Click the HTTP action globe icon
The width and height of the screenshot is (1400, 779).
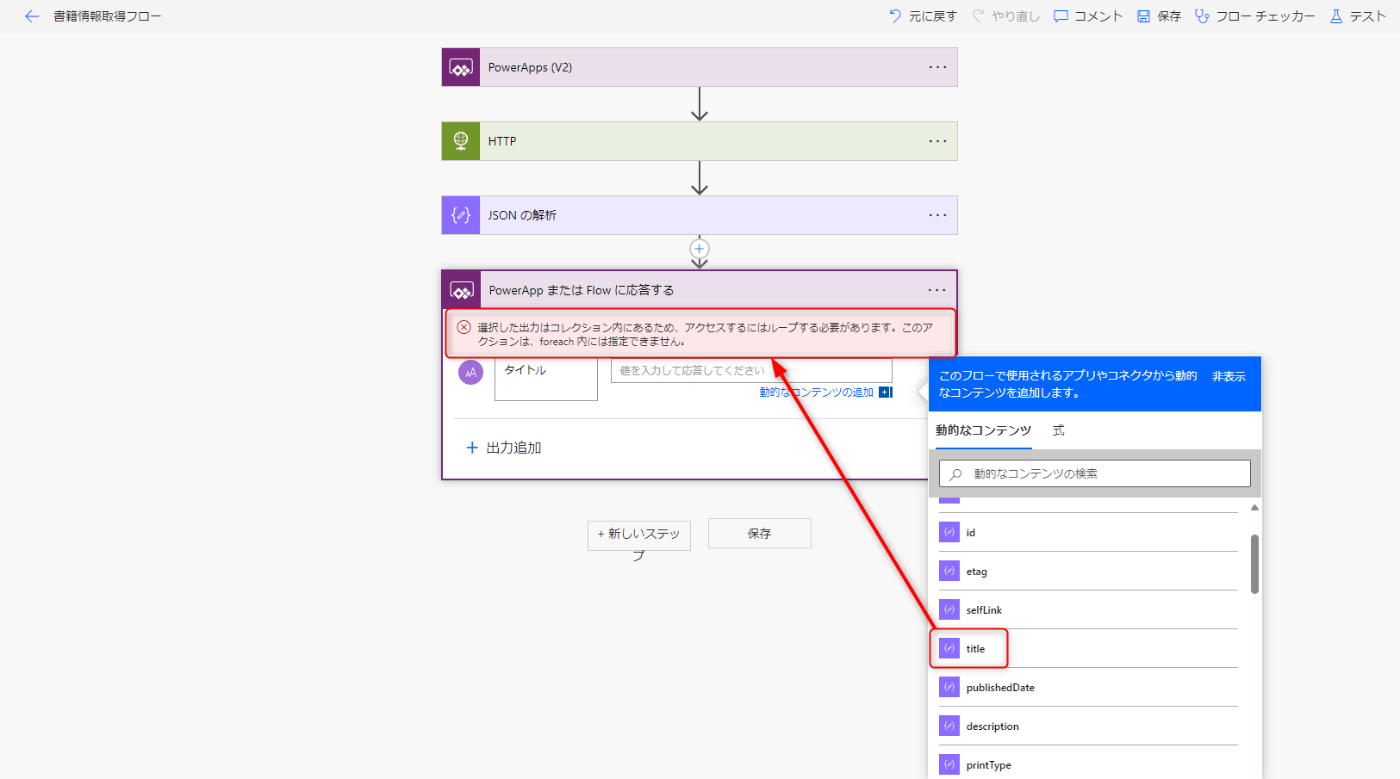[x=461, y=141]
